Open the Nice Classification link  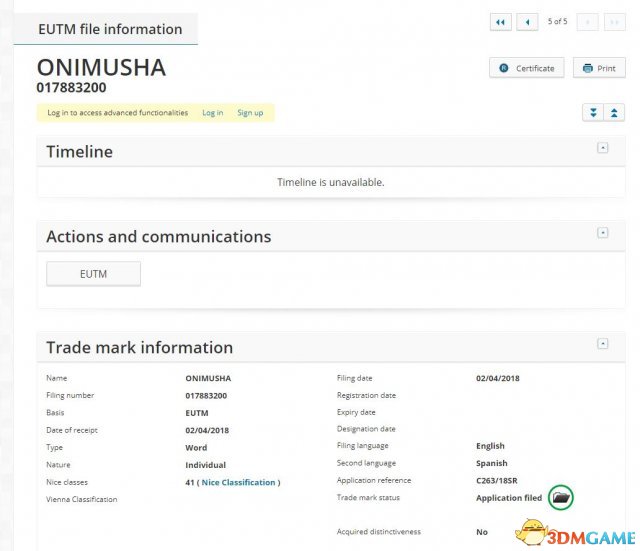(x=238, y=482)
